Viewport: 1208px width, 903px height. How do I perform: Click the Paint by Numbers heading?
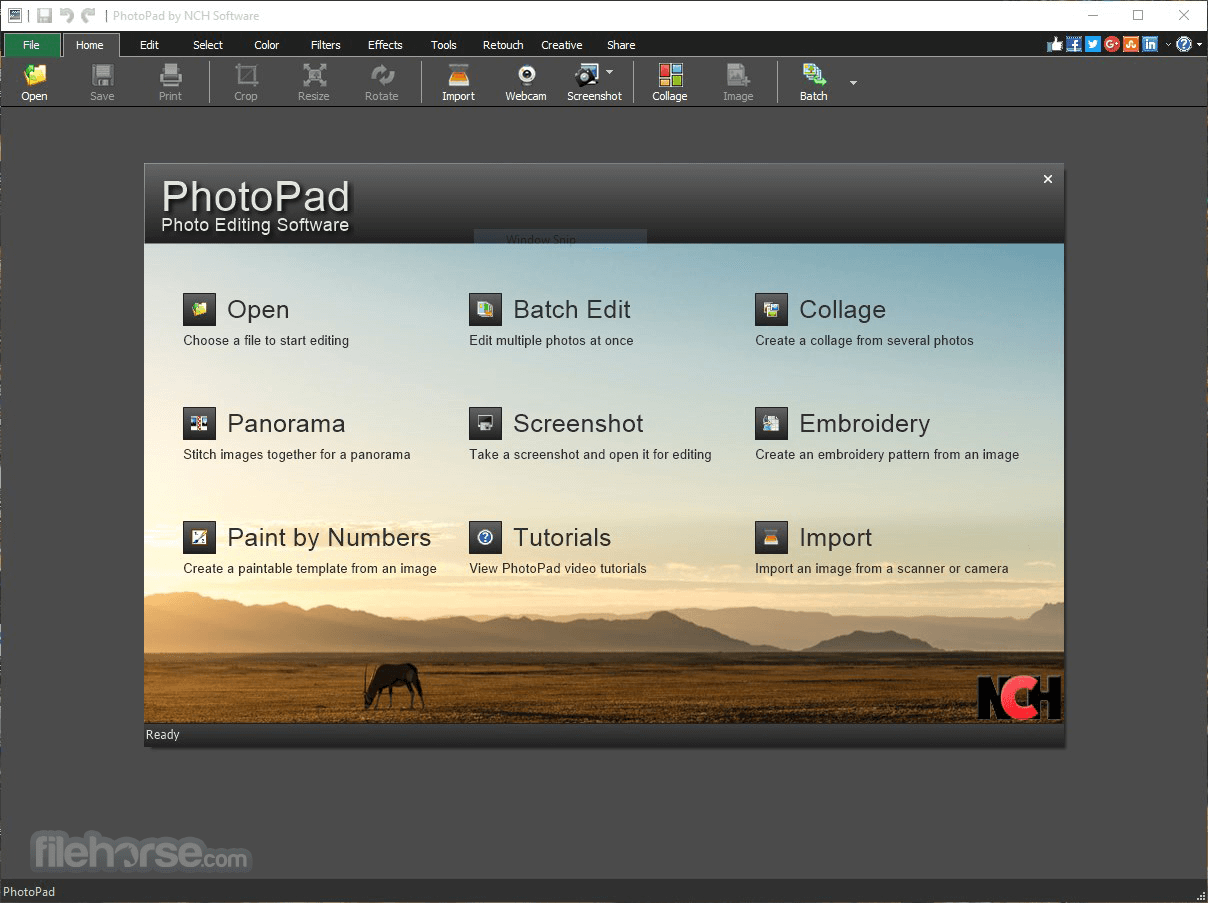329,539
